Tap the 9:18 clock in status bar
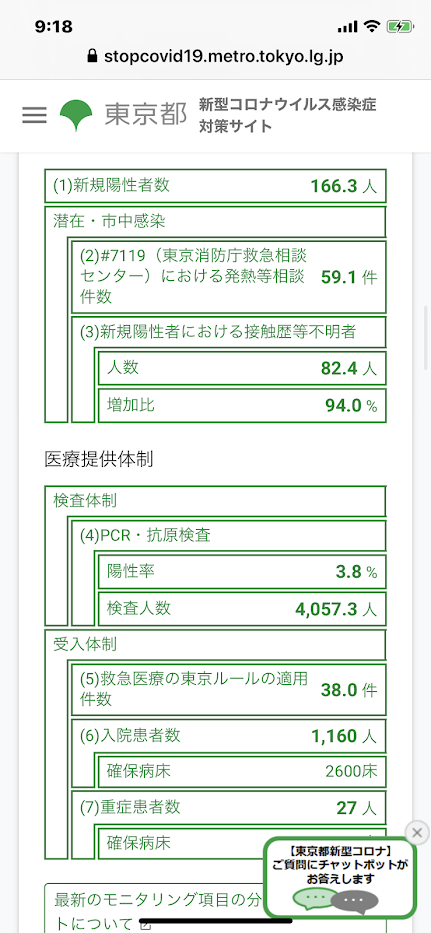This screenshot has width=431, height=933. (x=54, y=26)
